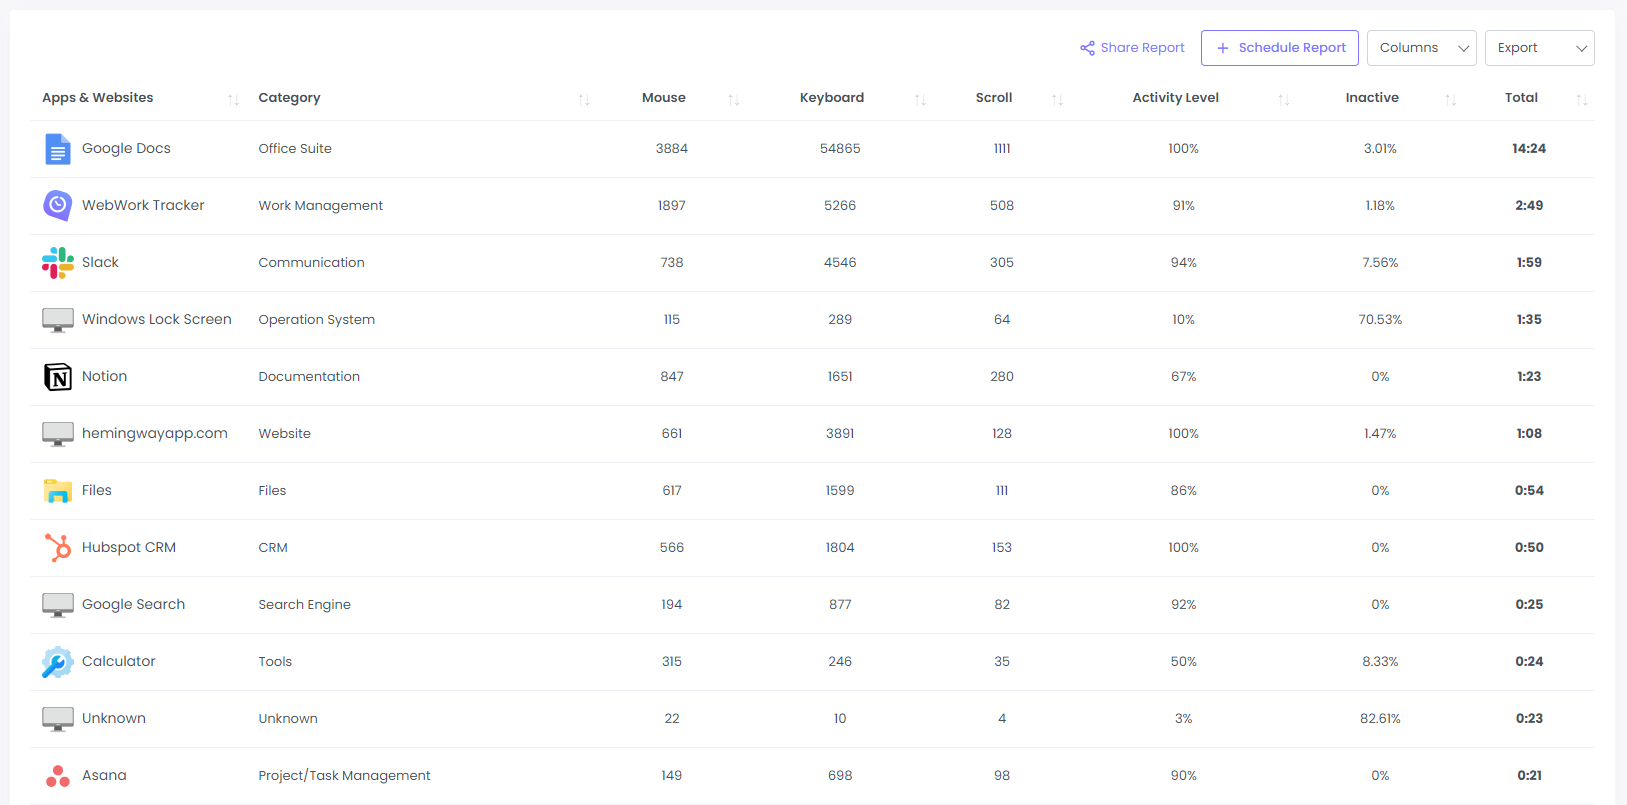Open the Columns dropdown
Image resolution: width=1627 pixels, height=805 pixels.
[x=1421, y=48]
